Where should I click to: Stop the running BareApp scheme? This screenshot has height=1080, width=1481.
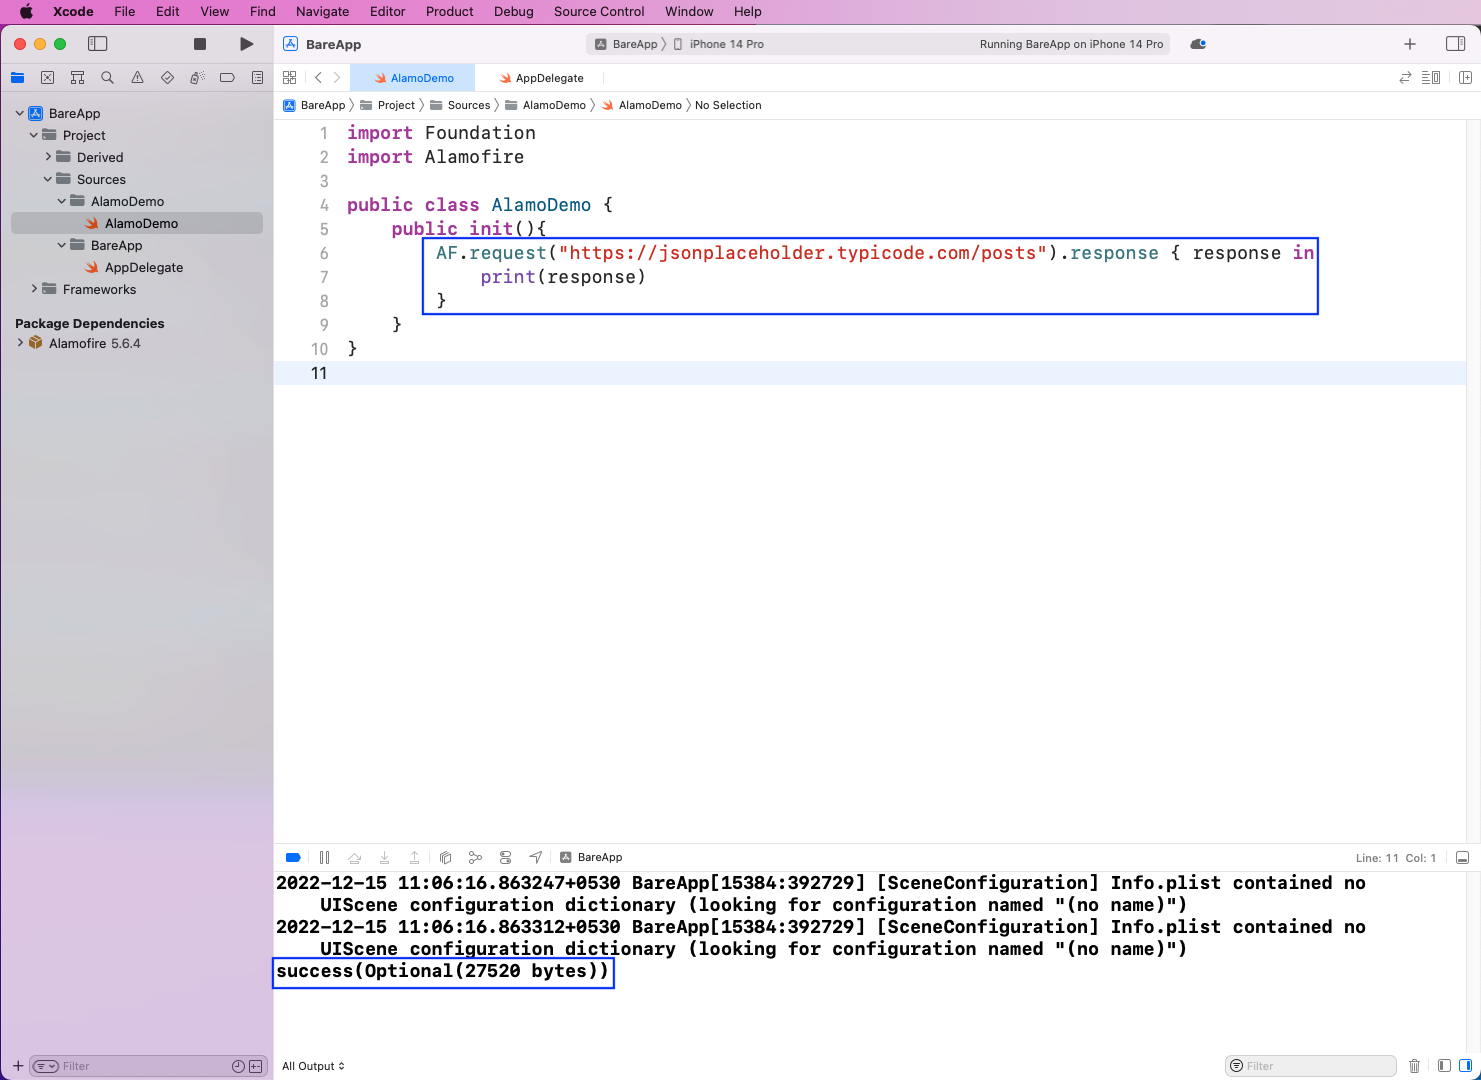(200, 44)
